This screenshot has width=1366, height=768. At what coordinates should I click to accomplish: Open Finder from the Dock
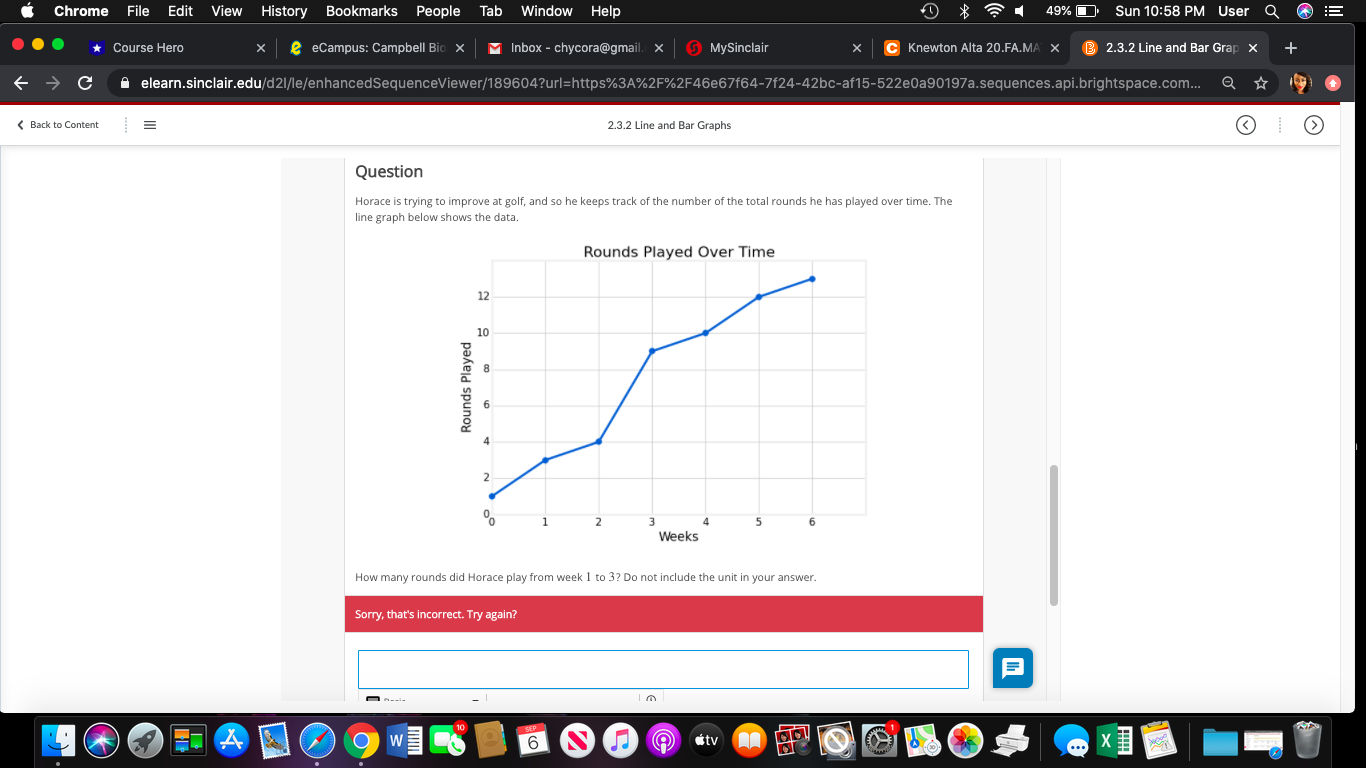(x=59, y=740)
